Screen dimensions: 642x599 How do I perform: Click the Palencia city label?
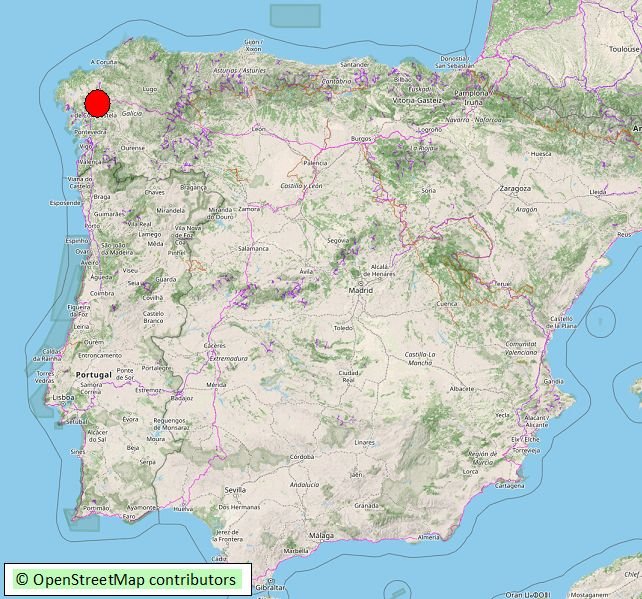tap(315, 163)
